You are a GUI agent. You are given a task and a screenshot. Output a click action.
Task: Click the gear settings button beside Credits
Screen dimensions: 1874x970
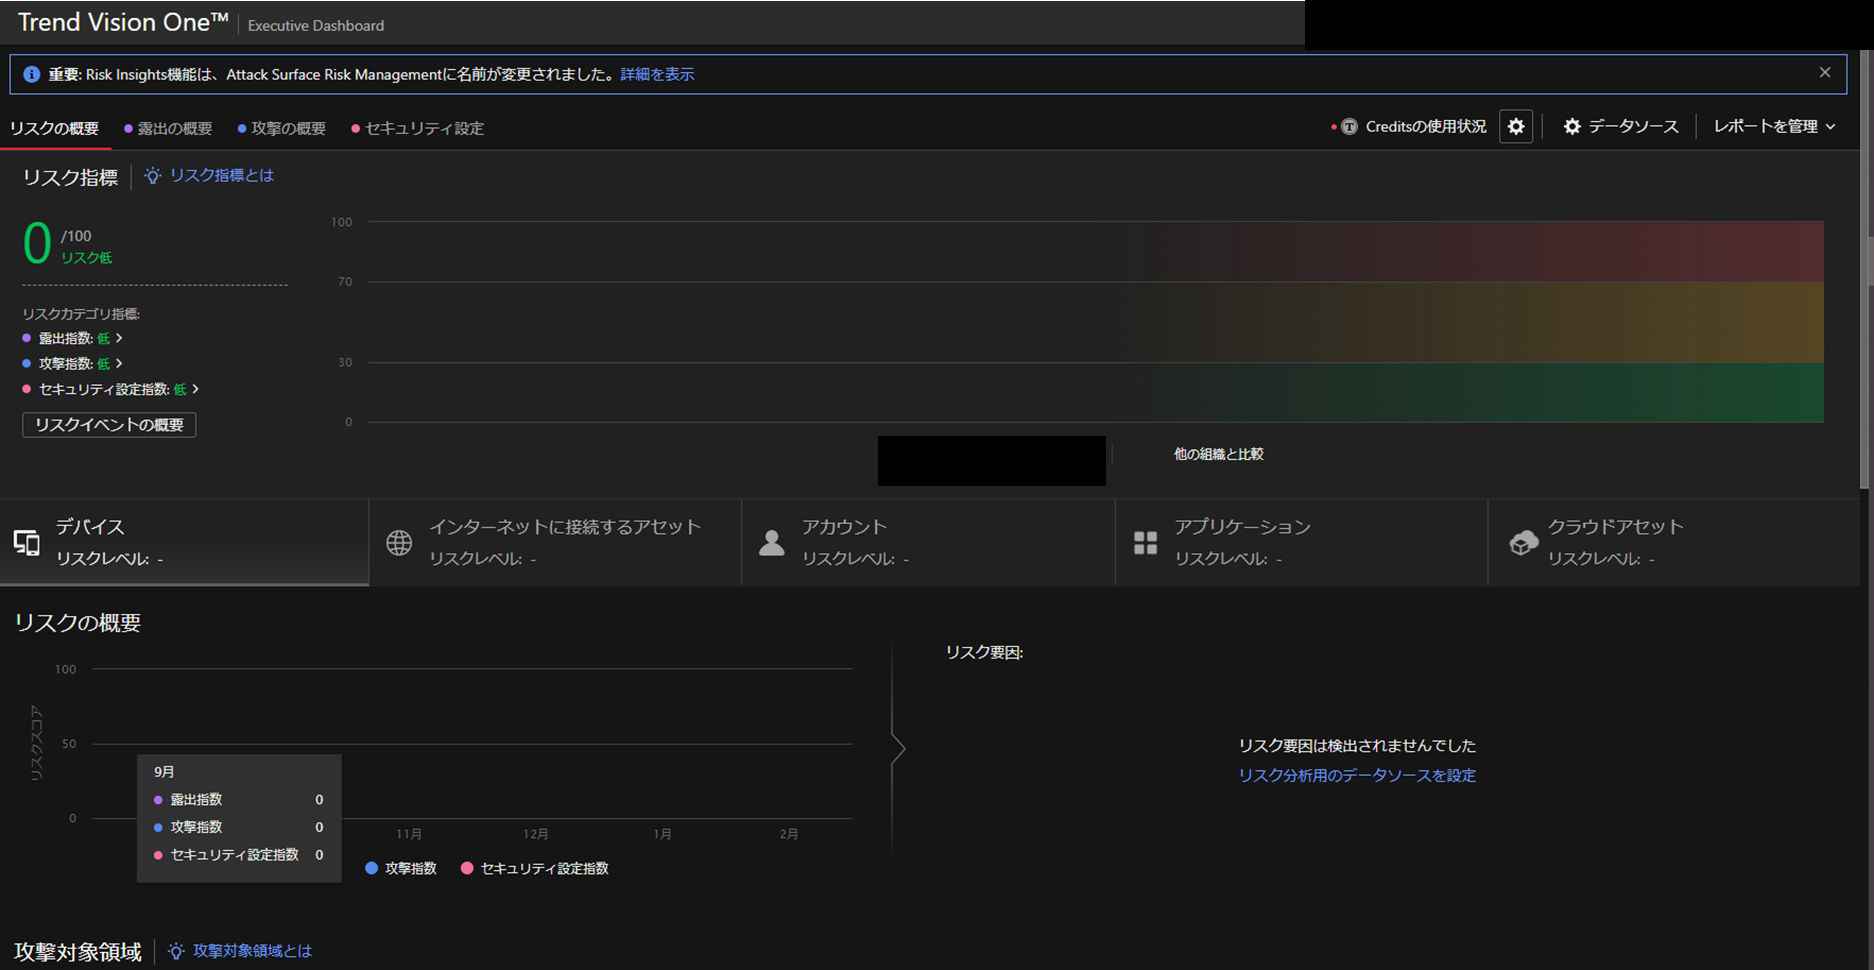coord(1515,127)
